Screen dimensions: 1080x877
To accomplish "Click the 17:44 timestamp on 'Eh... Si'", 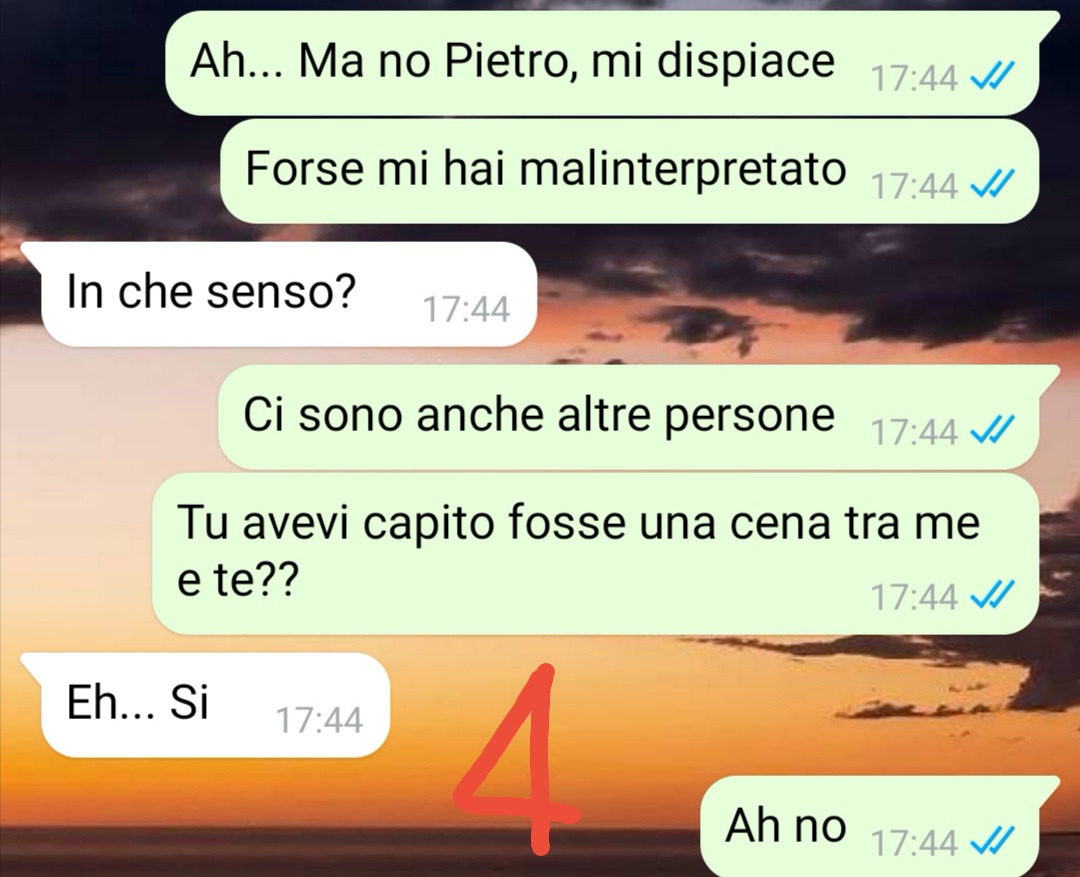I will (320, 720).
